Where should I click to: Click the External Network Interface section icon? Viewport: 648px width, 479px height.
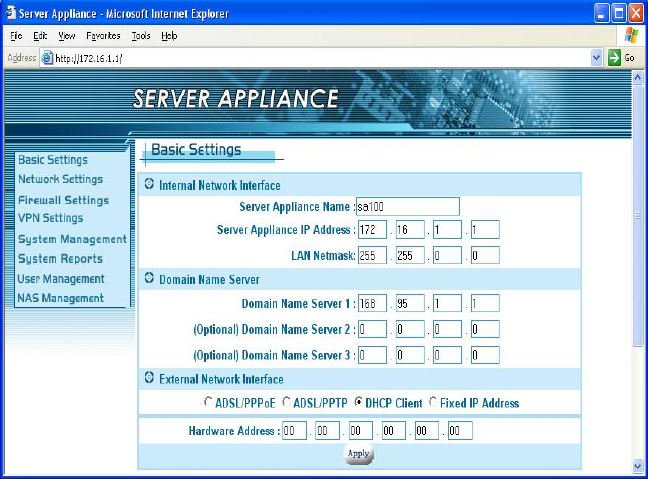(150, 379)
